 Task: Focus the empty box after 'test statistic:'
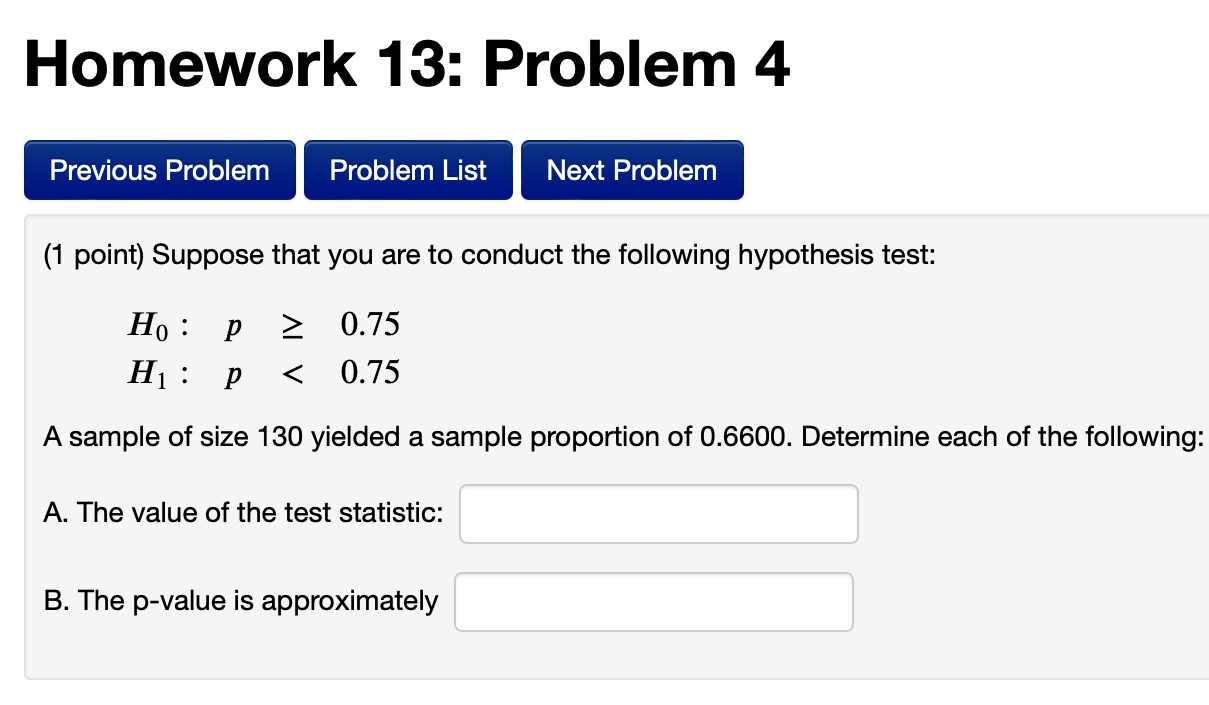657,513
